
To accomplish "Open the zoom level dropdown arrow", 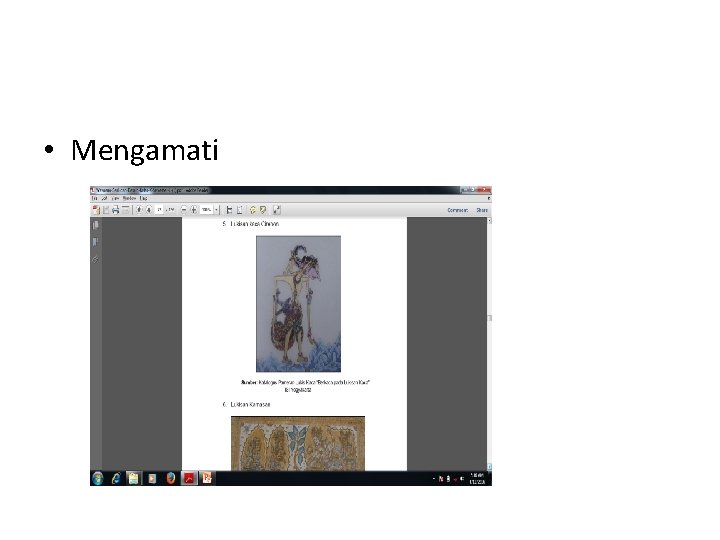I will [216, 210].
